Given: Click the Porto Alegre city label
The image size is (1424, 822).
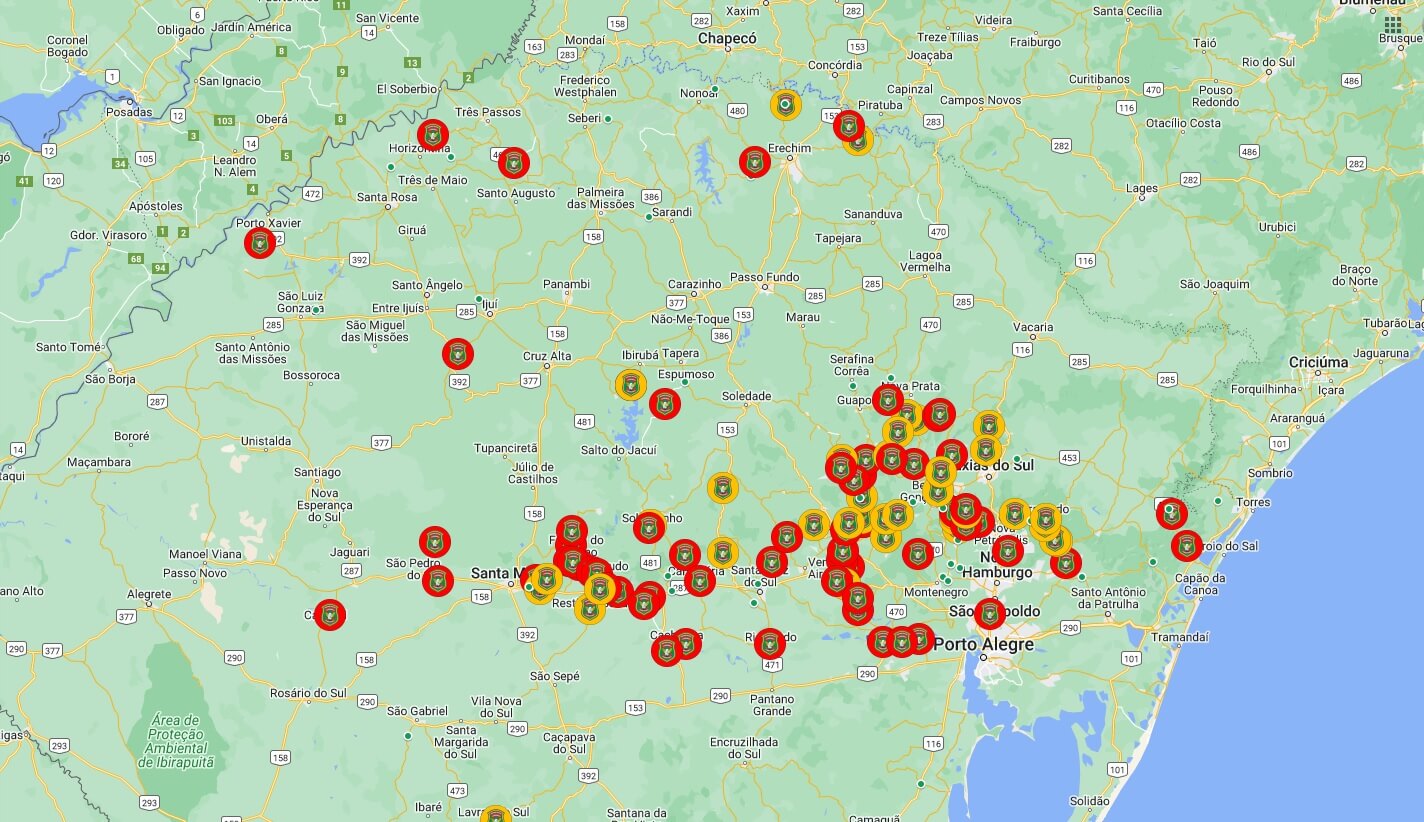Looking at the screenshot, I should (984, 645).
